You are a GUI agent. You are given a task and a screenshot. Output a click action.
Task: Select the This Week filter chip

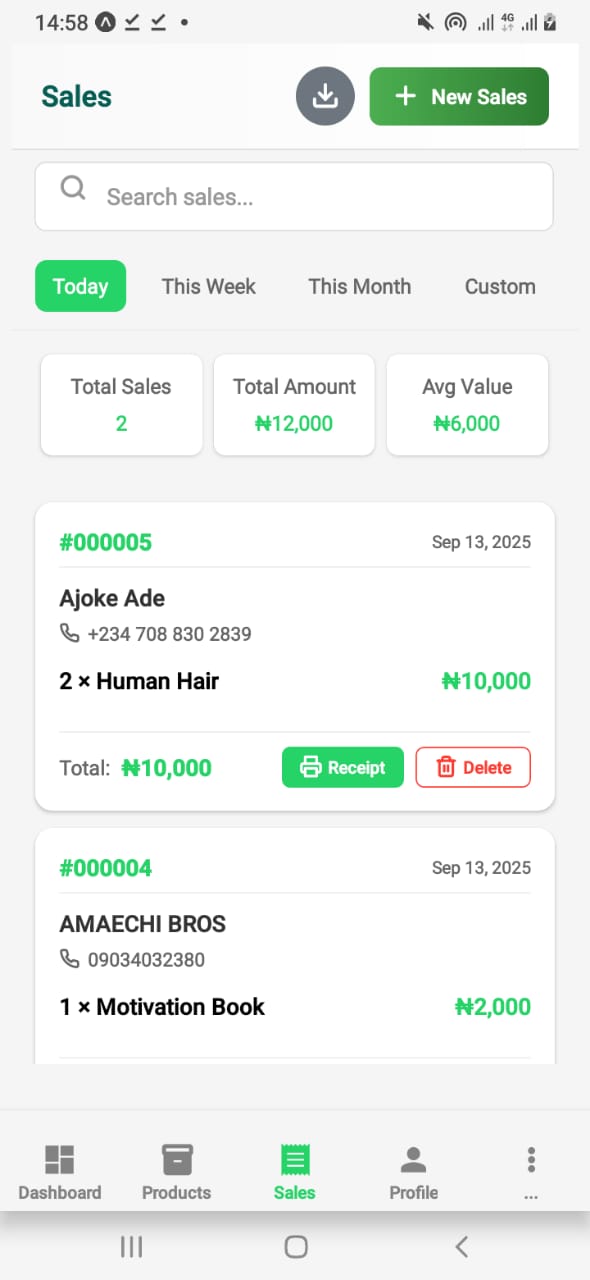(x=208, y=287)
